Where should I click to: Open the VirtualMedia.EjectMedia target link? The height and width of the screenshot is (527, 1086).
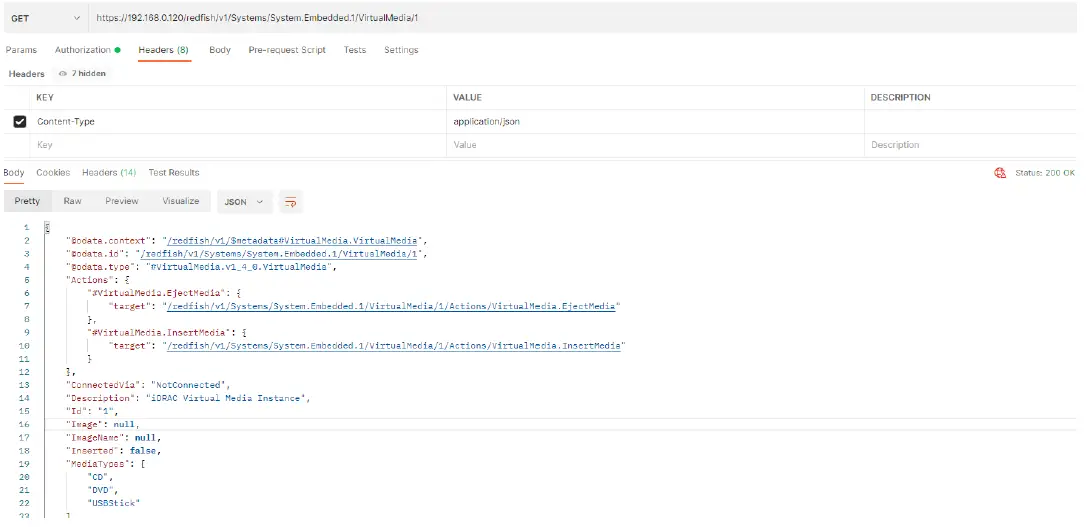(x=391, y=306)
